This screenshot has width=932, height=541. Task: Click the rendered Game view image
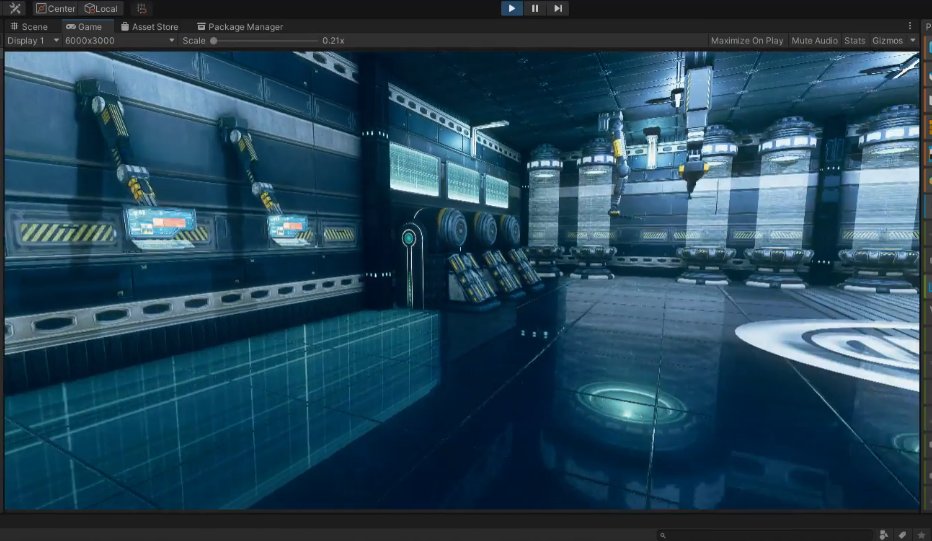click(x=461, y=280)
